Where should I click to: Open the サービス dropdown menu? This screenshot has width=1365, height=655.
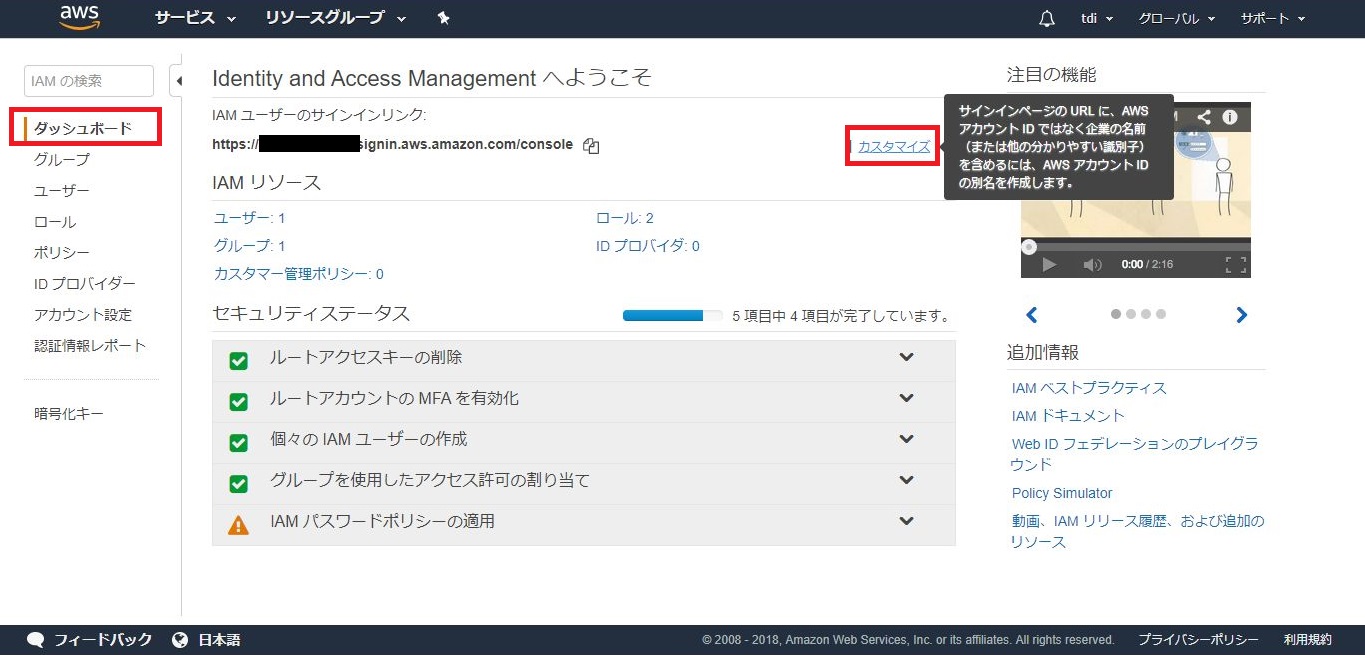195,18
